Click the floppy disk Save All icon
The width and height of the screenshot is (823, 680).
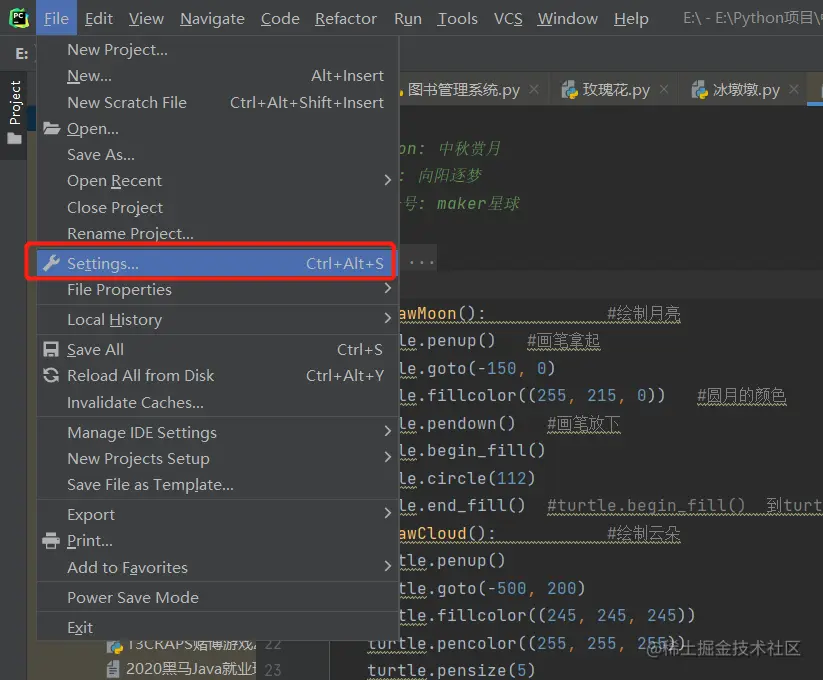coord(51,349)
